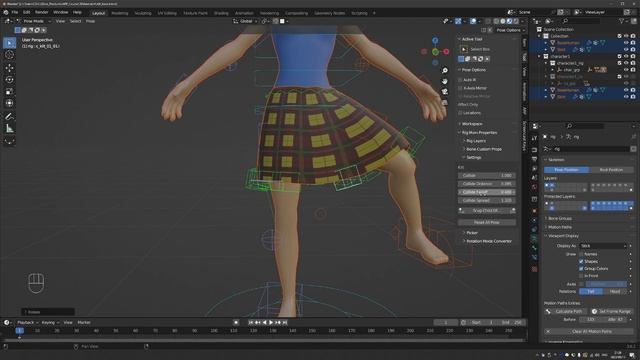Expand Rotation Mode Converter panel
Viewport: 640px width, 360px height.
[489, 241]
